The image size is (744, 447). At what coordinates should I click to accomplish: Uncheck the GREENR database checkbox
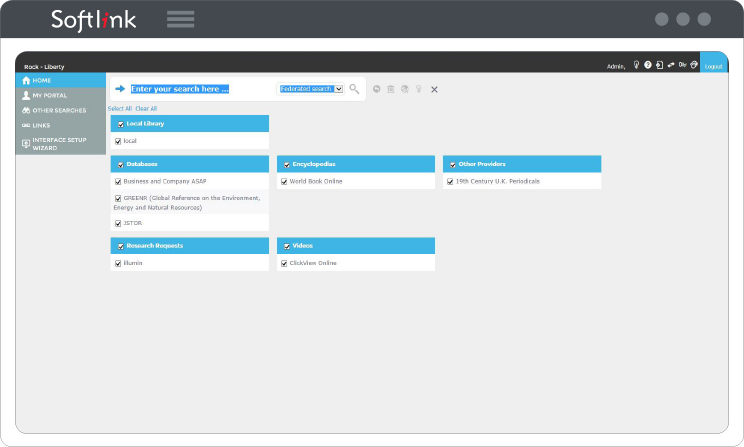pyautogui.click(x=118, y=198)
